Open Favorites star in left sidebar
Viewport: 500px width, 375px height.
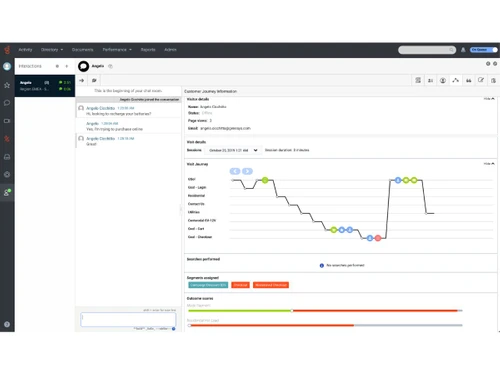pyautogui.click(x=7, y=85)
